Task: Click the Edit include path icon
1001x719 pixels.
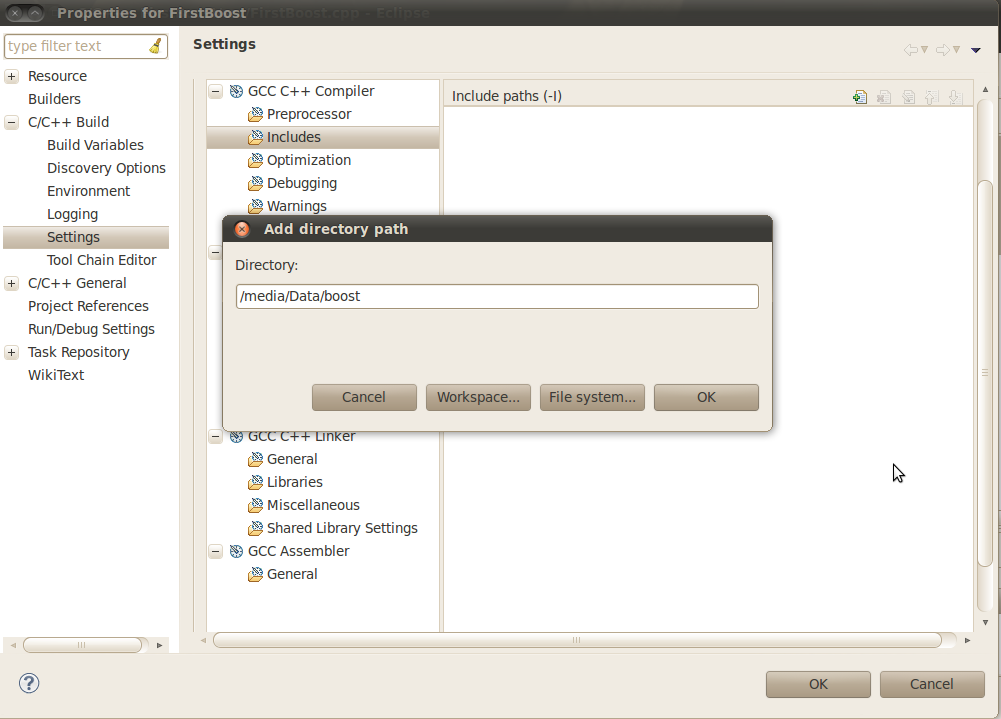Action: tap(908, 97)
